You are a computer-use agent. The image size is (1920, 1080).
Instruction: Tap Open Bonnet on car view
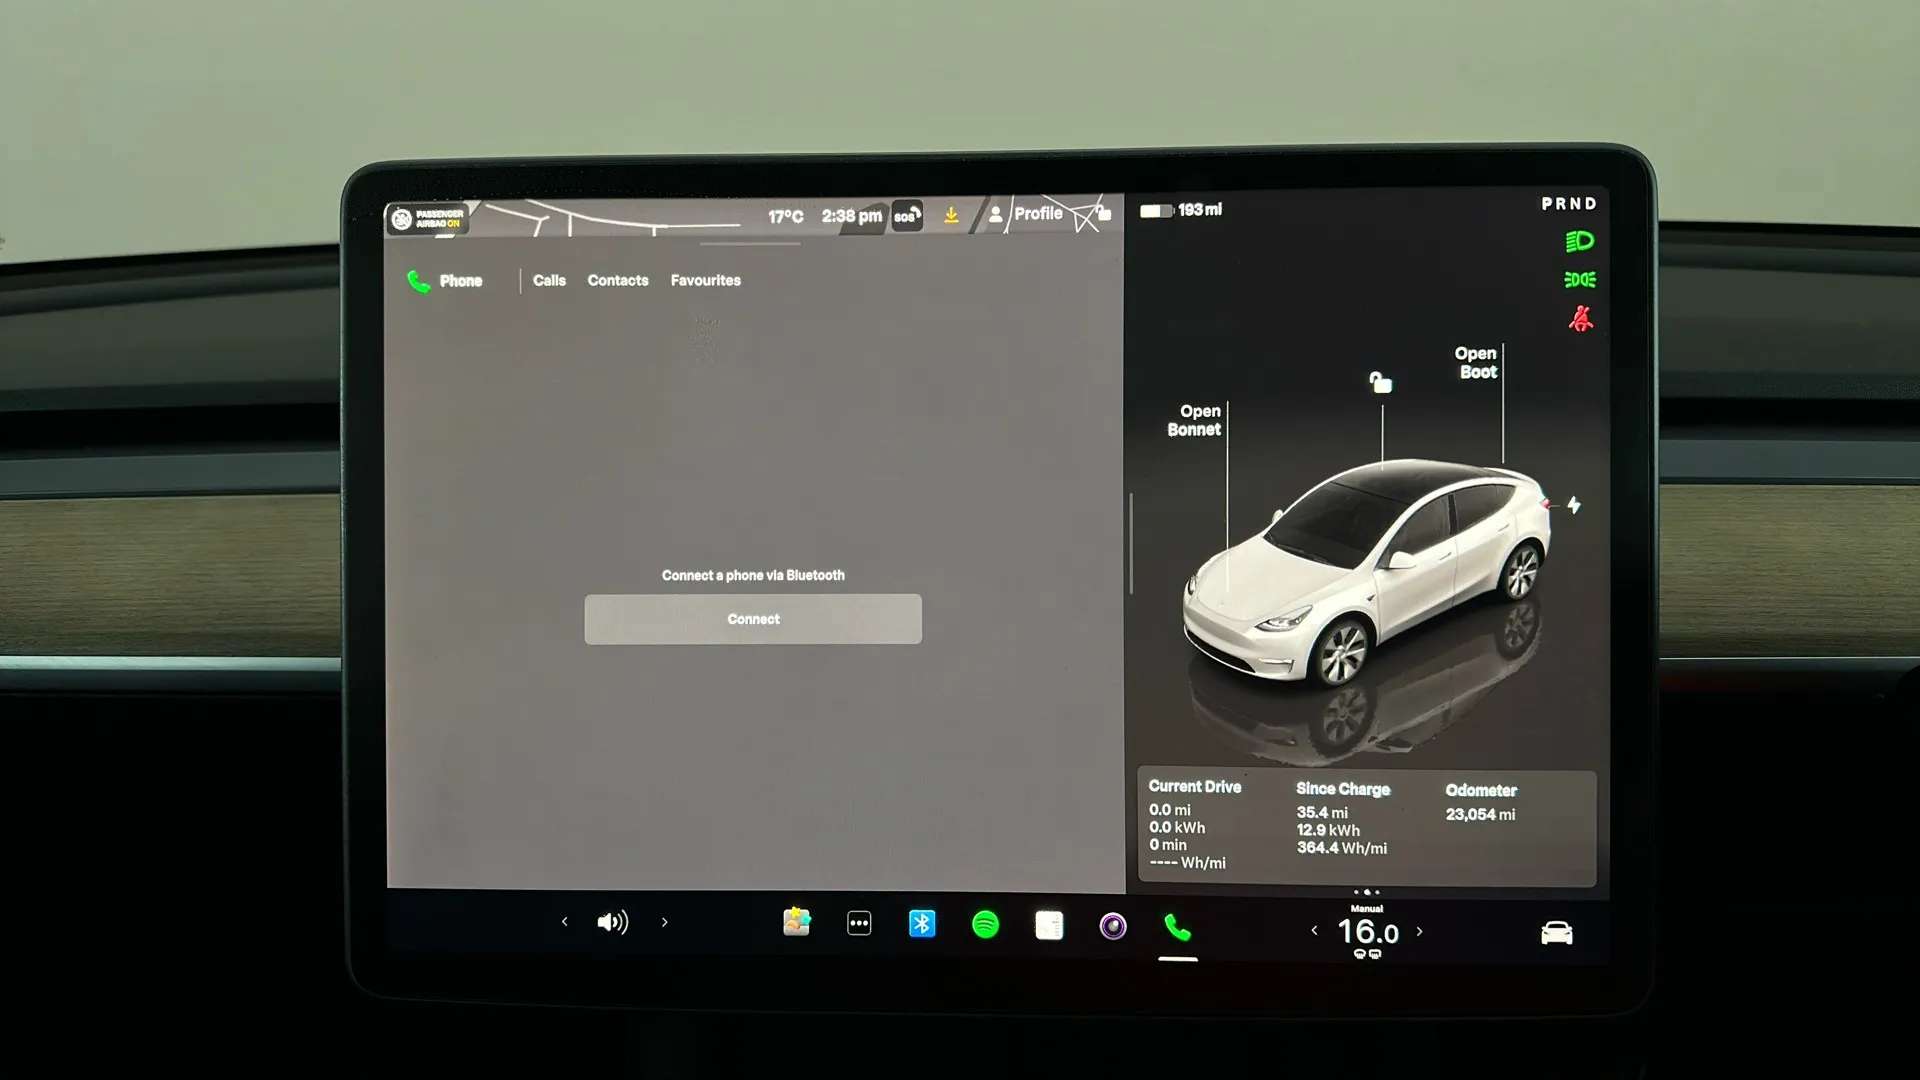[x=1195, y=420]
